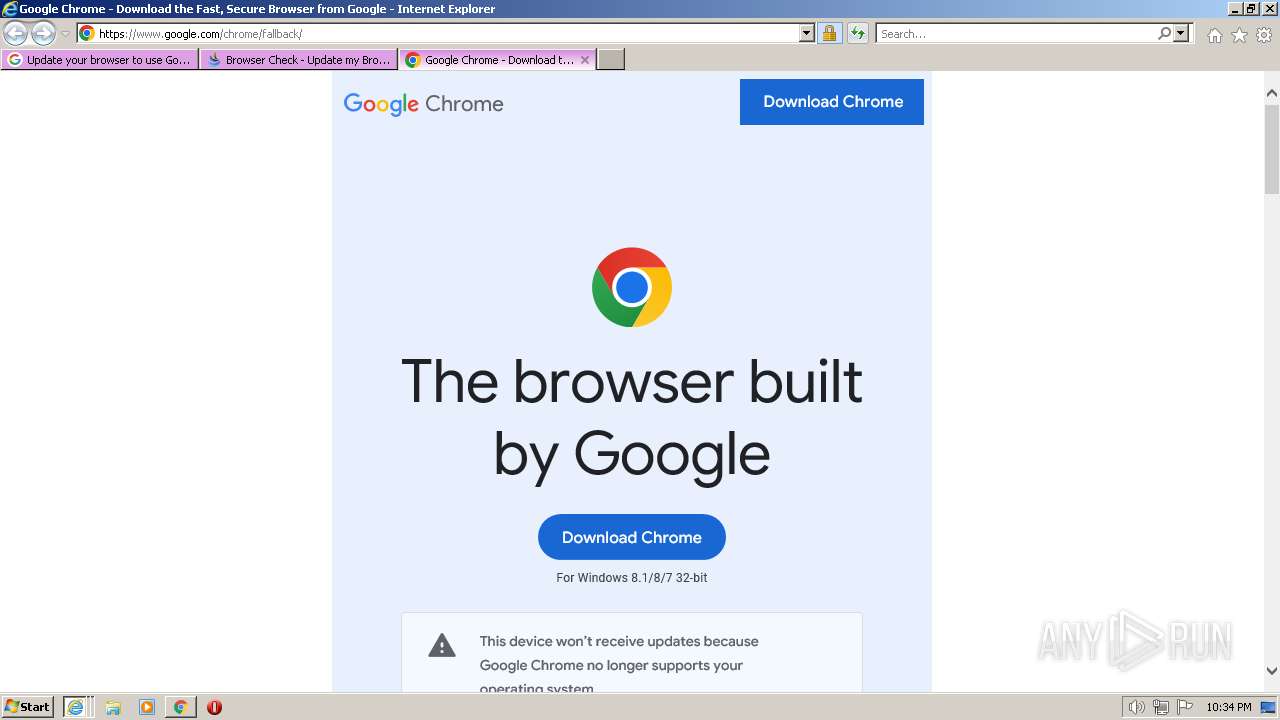1280x720 pixels.
Task: Click the Internet Explorer icon in the title bar
Action: tap(9, 9)
